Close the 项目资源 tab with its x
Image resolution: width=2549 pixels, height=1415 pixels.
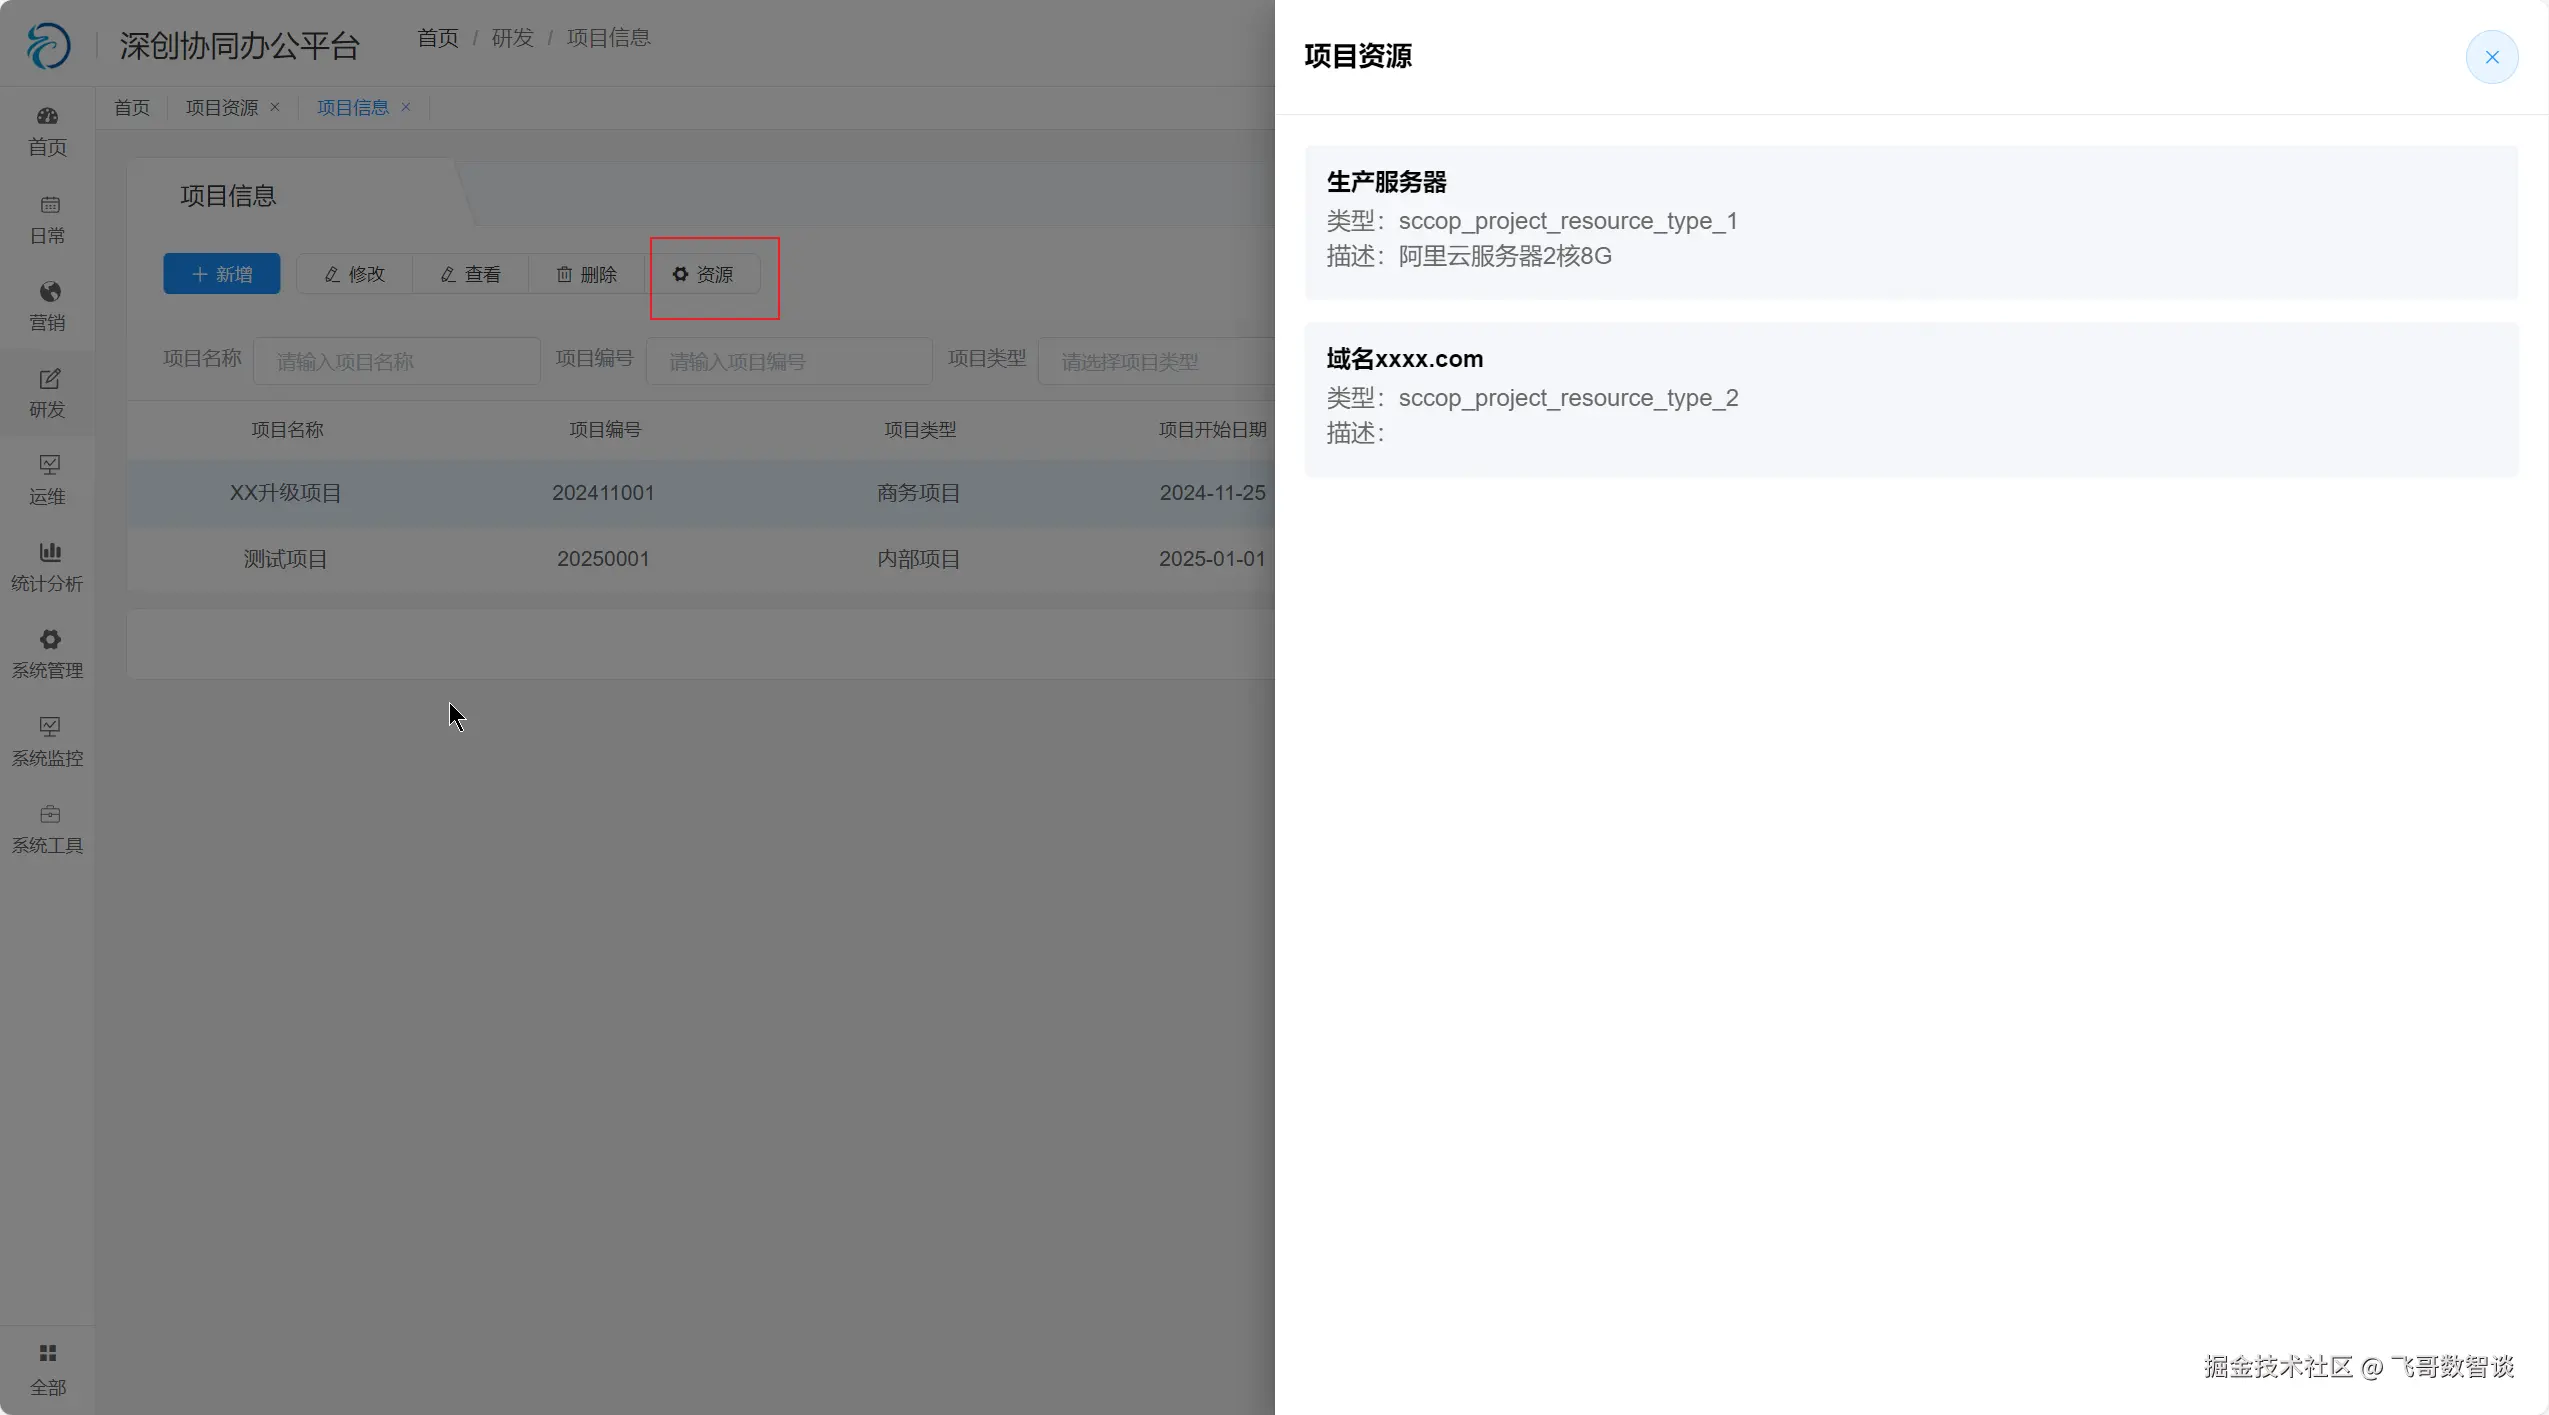(275, 107)
